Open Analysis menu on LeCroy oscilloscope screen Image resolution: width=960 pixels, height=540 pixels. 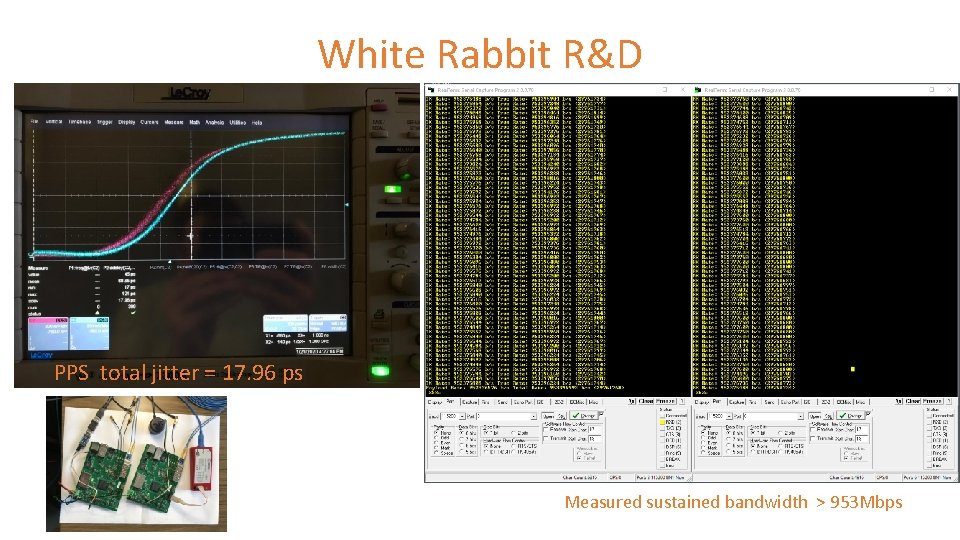pos(214,122)
